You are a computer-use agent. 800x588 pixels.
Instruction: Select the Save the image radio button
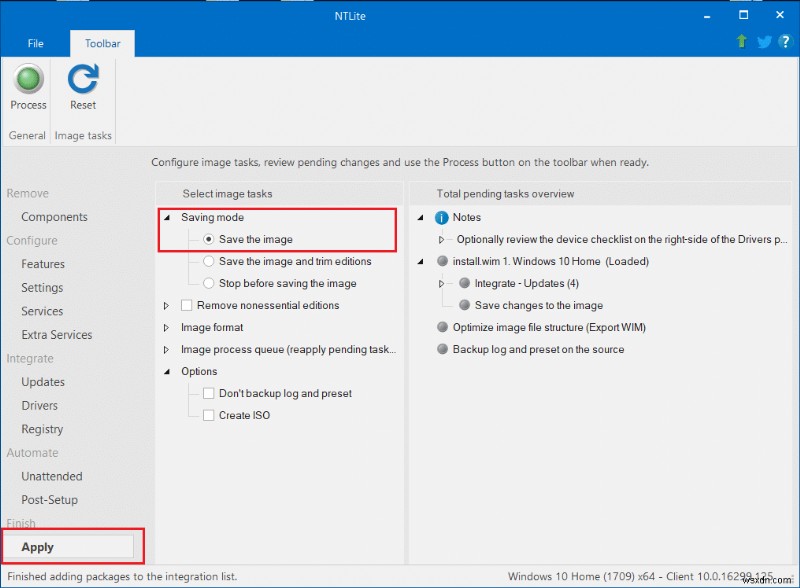tap(208, 239)
